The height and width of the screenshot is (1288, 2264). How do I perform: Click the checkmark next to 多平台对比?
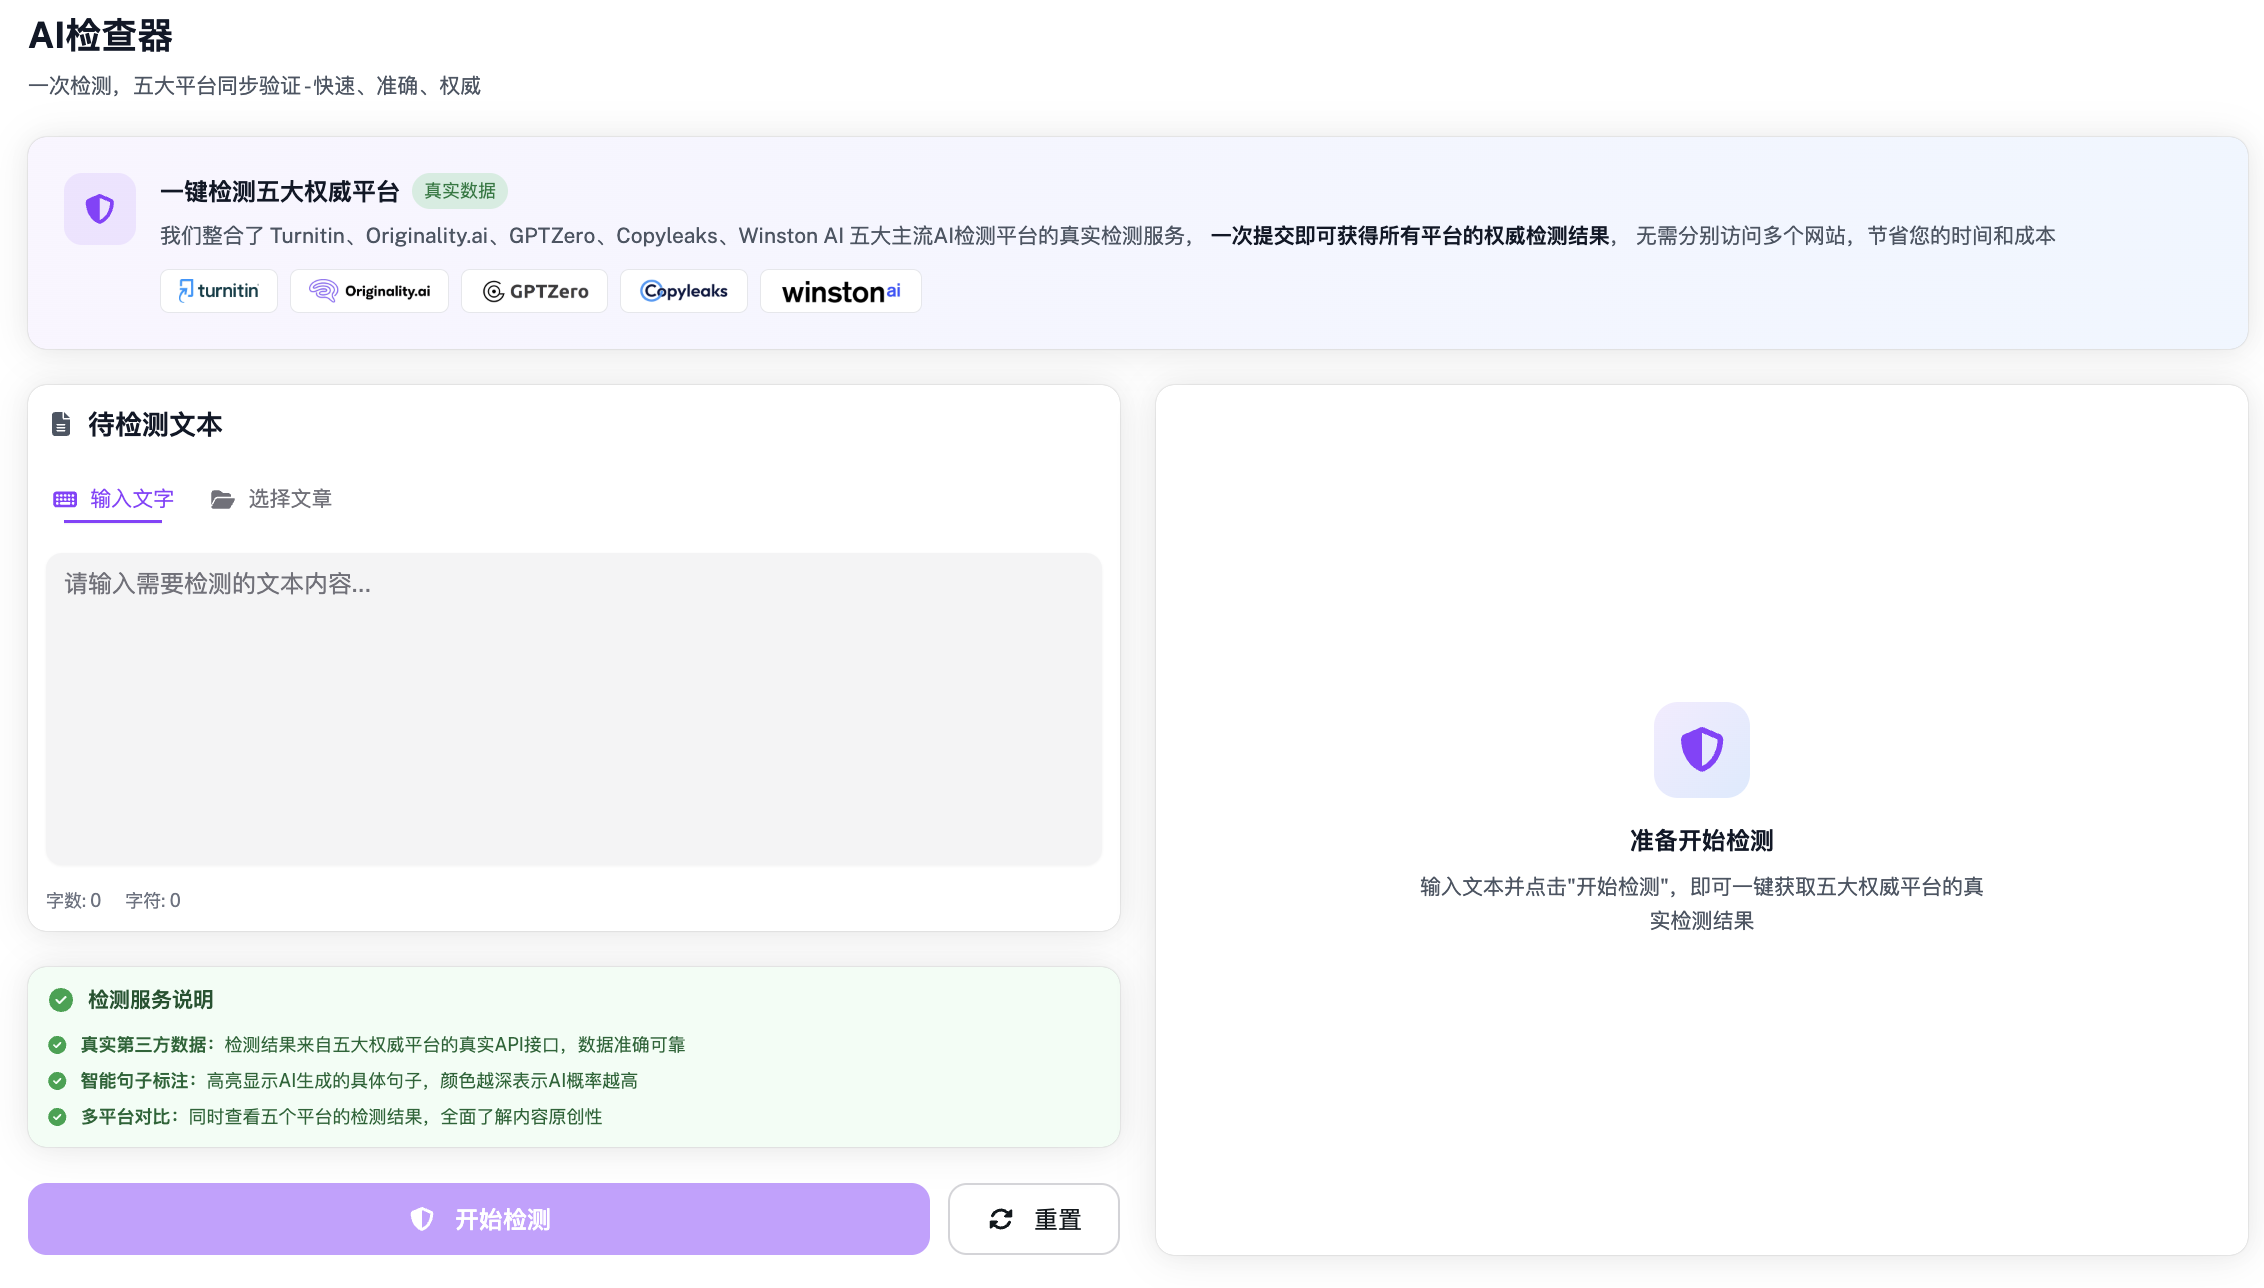(x=58, y=1116)
